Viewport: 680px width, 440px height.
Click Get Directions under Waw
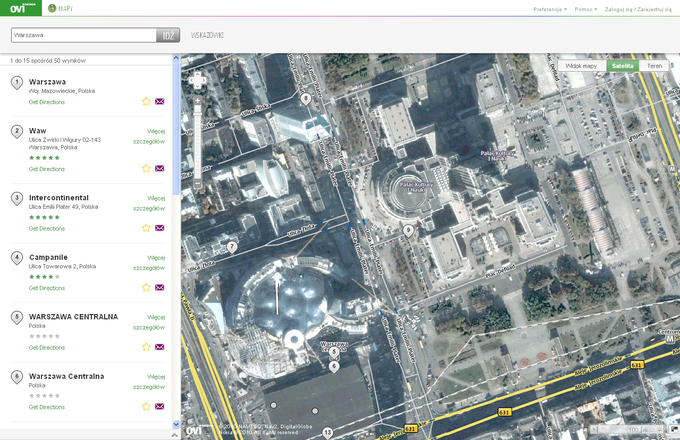pyautogui.click(x=47, y=169)
